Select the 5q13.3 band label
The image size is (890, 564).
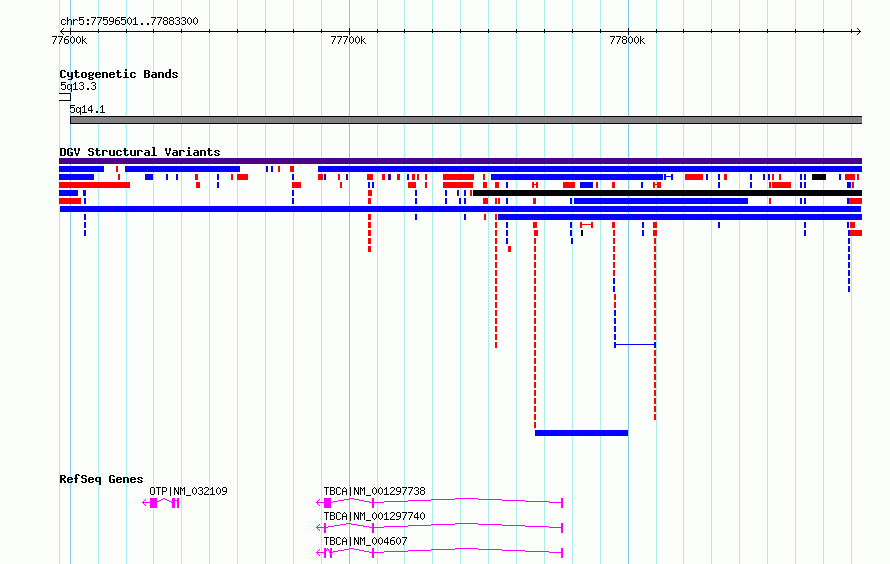pyautogui.click(x=78, y=86)
